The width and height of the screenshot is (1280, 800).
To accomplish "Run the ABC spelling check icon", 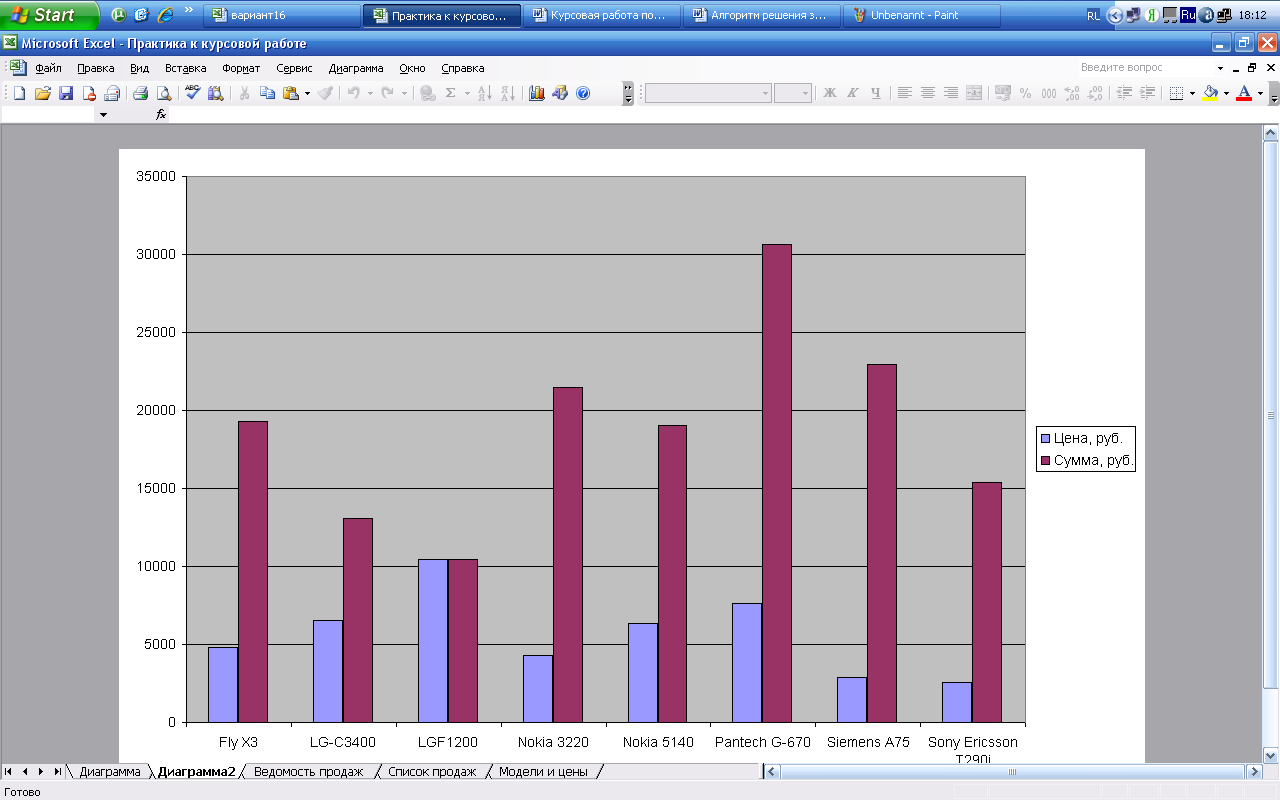I will [x=192, y=93].
